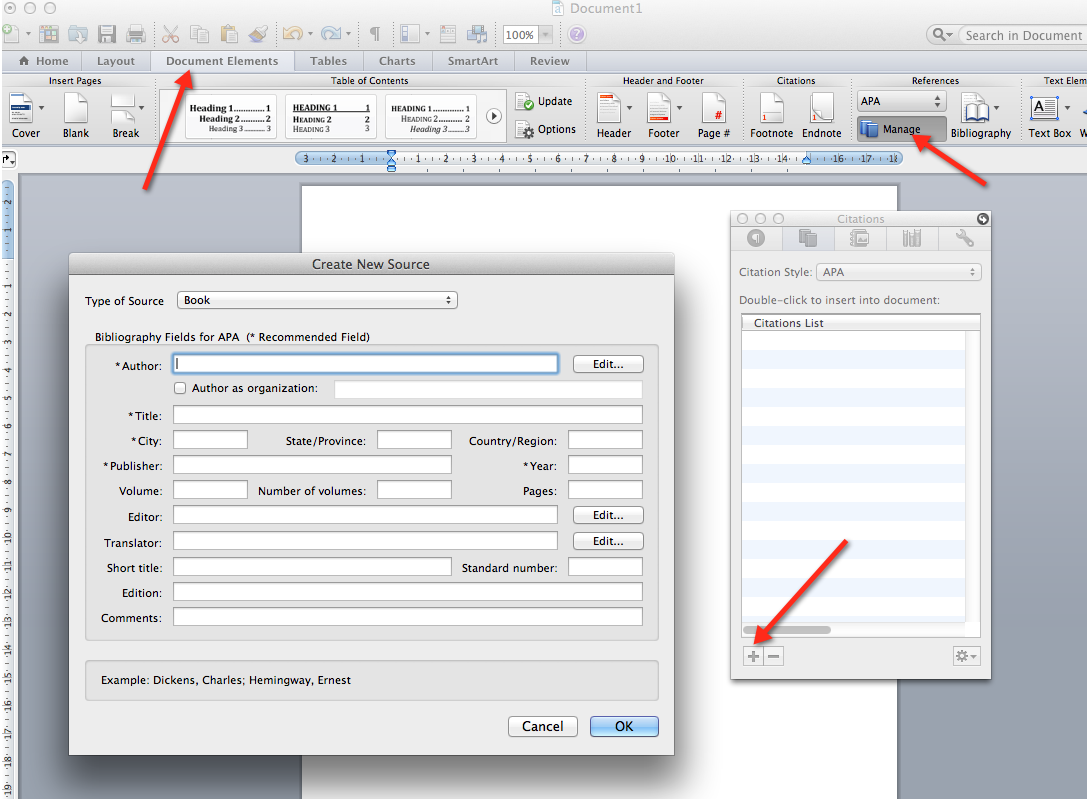The width and height of the screenshot is (1087, 799).
Task: Switch to the Home tab
Action: [44, 61]
